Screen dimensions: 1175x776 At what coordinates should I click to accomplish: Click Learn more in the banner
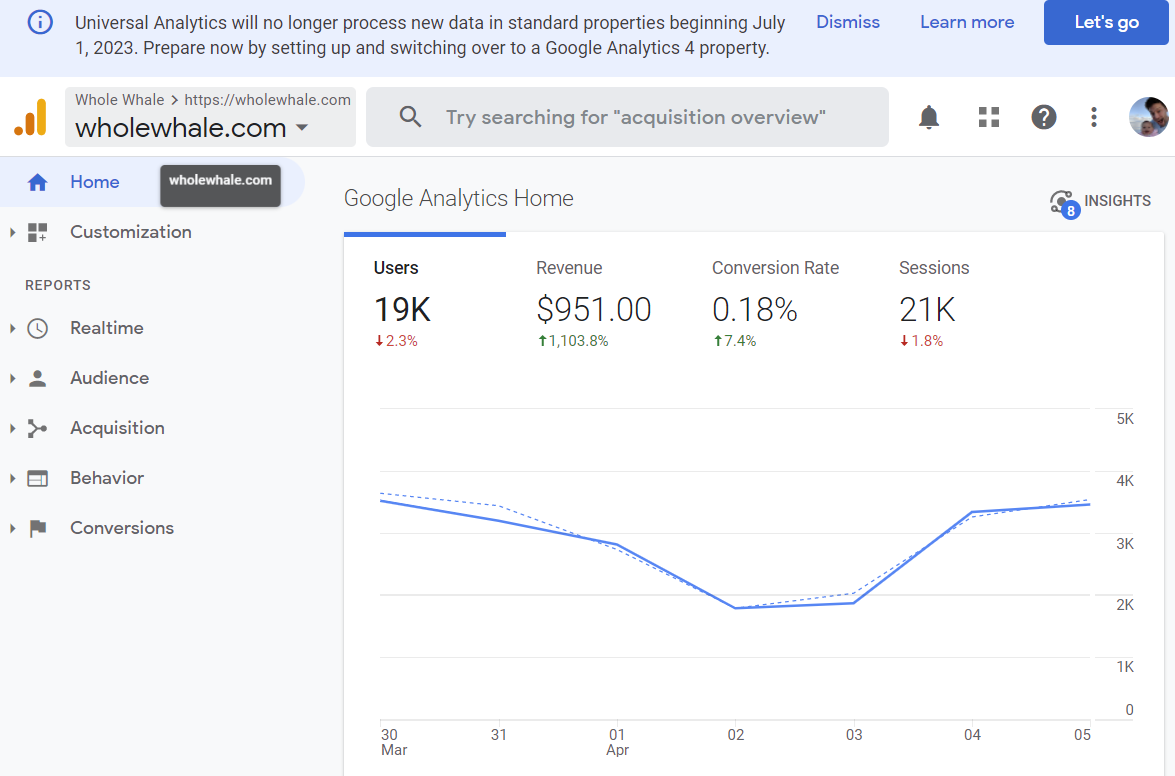tap(967, 22)
